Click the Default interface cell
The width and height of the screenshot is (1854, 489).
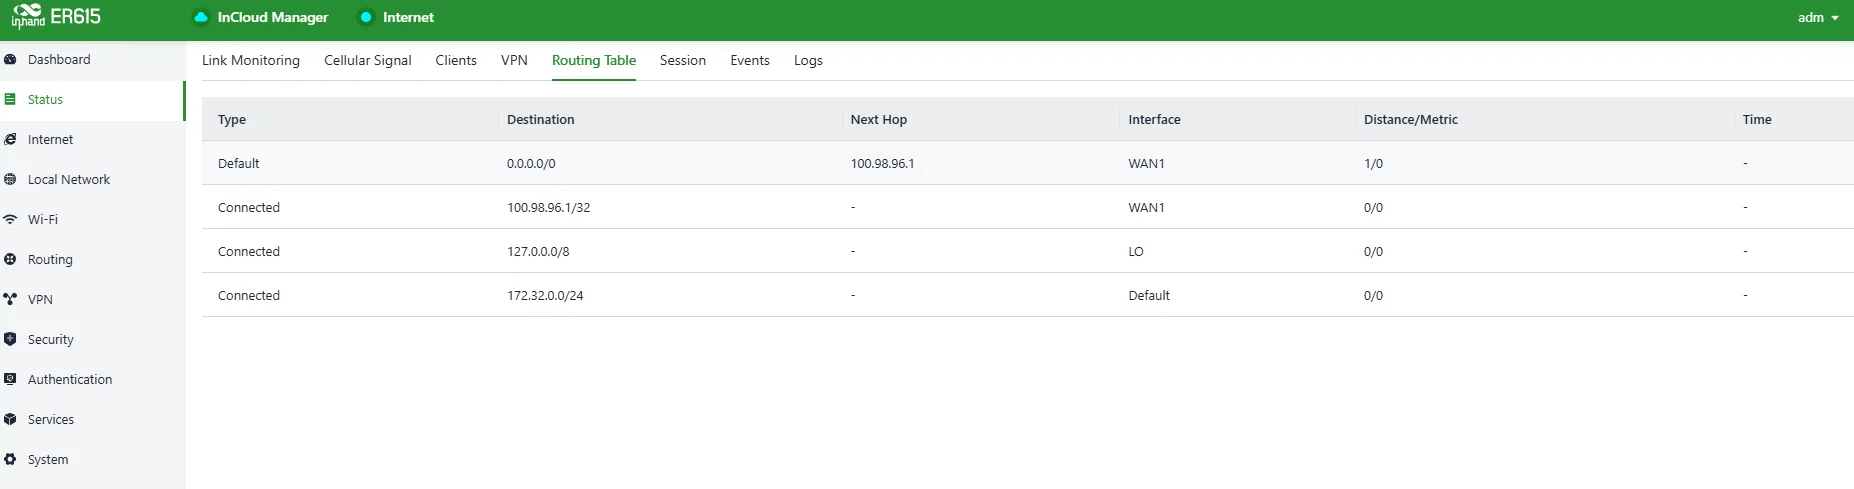pos(1149,295)
